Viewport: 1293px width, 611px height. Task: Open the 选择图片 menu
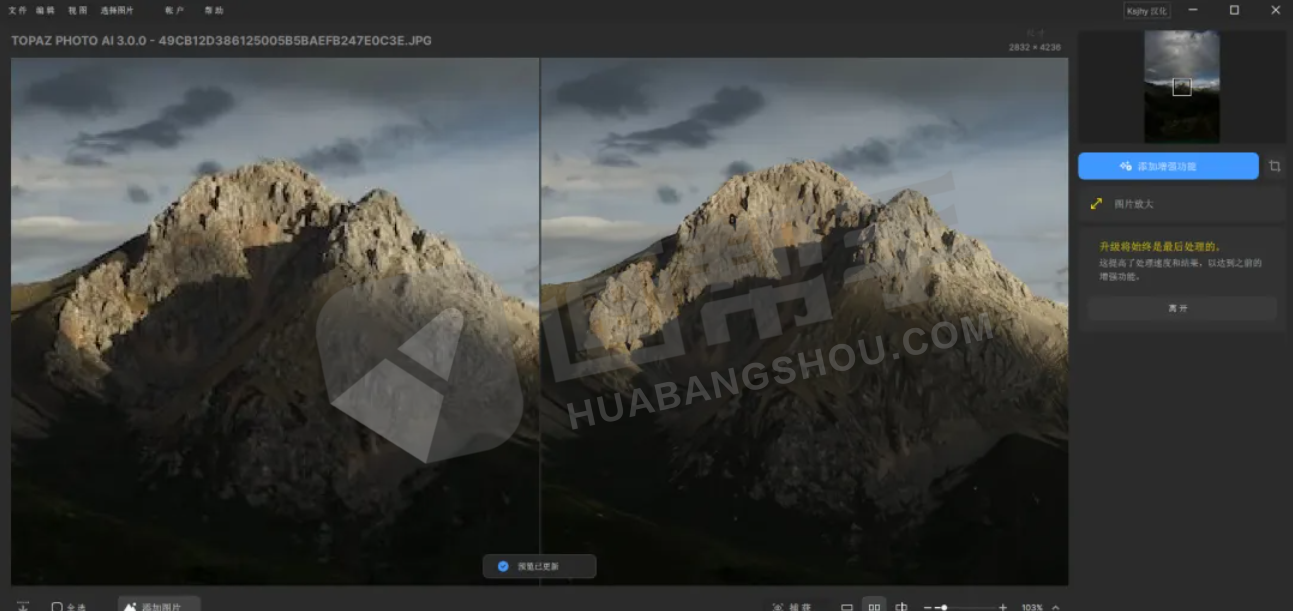pos(117,10)
